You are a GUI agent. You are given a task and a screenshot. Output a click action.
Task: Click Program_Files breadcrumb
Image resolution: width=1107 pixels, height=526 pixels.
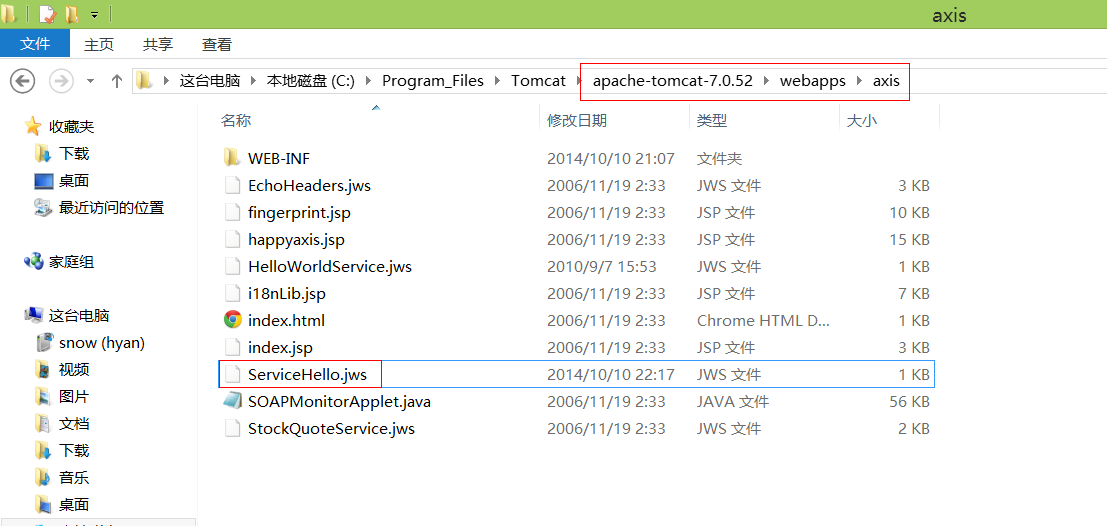pyautogui.click(x=433, y=80)
